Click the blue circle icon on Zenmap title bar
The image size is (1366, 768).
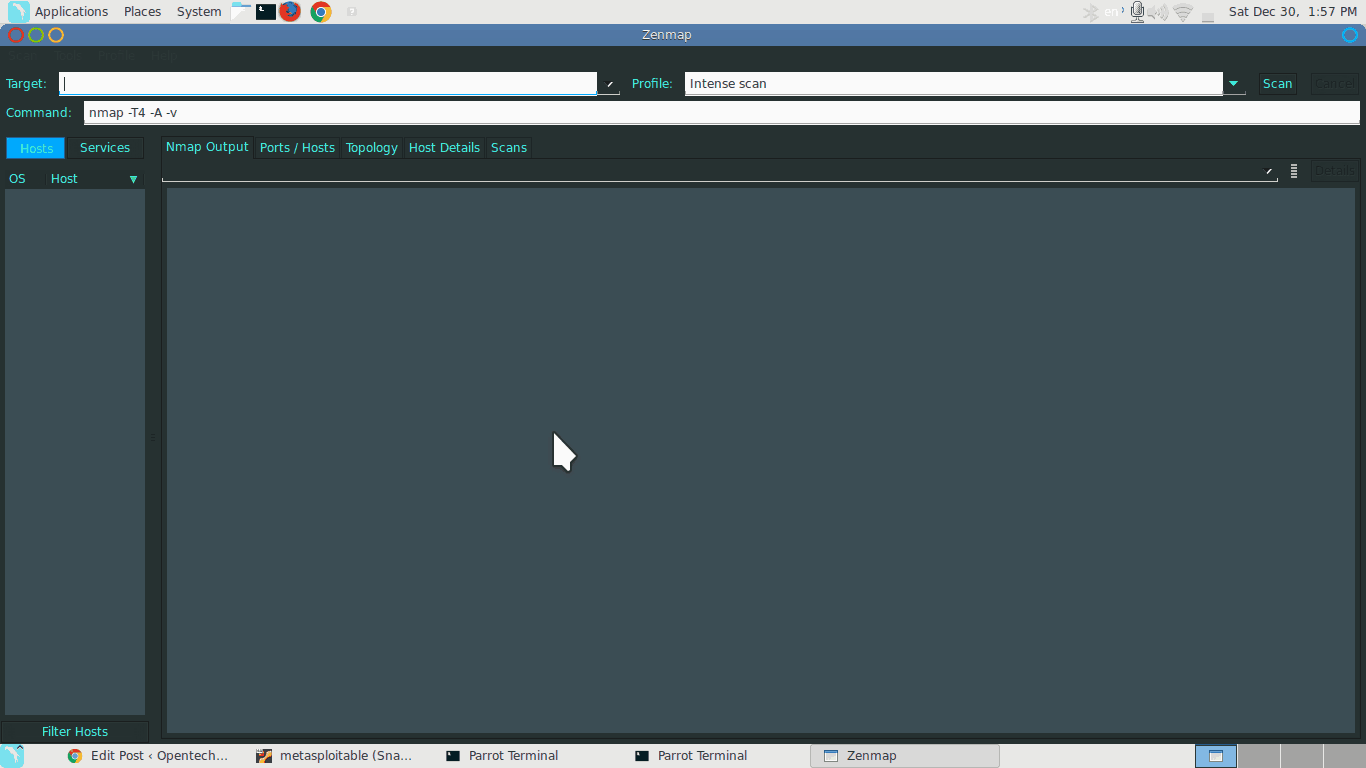coord(1350,35)
